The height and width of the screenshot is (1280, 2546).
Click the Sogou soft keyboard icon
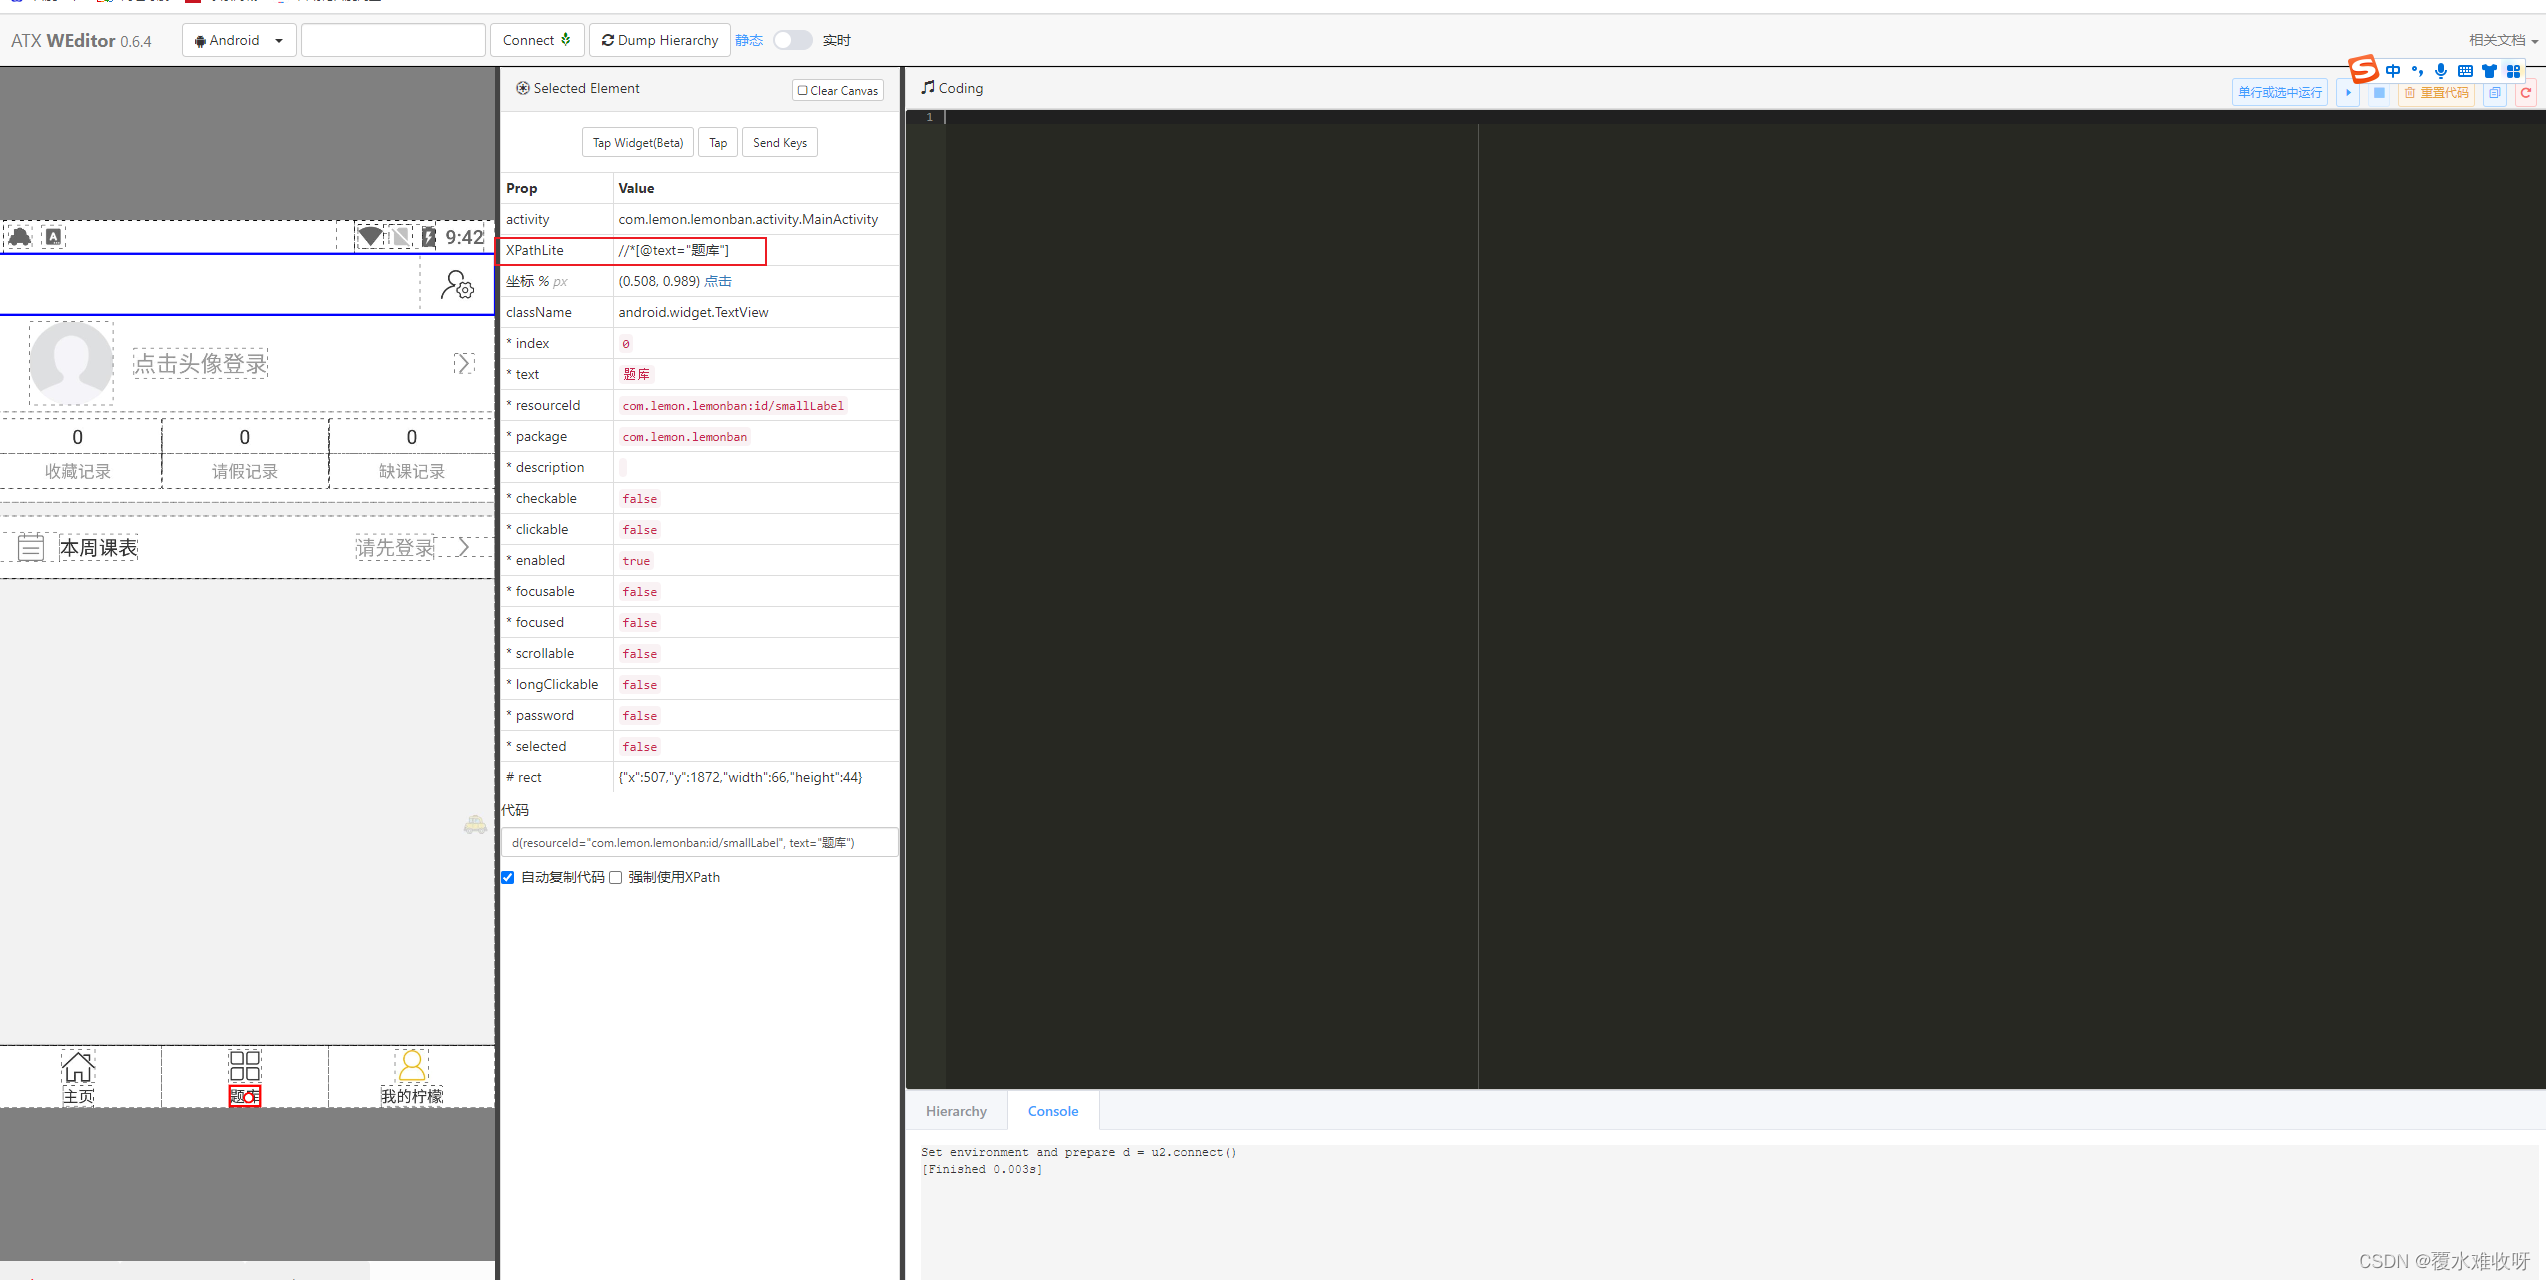click(2465, 71)
